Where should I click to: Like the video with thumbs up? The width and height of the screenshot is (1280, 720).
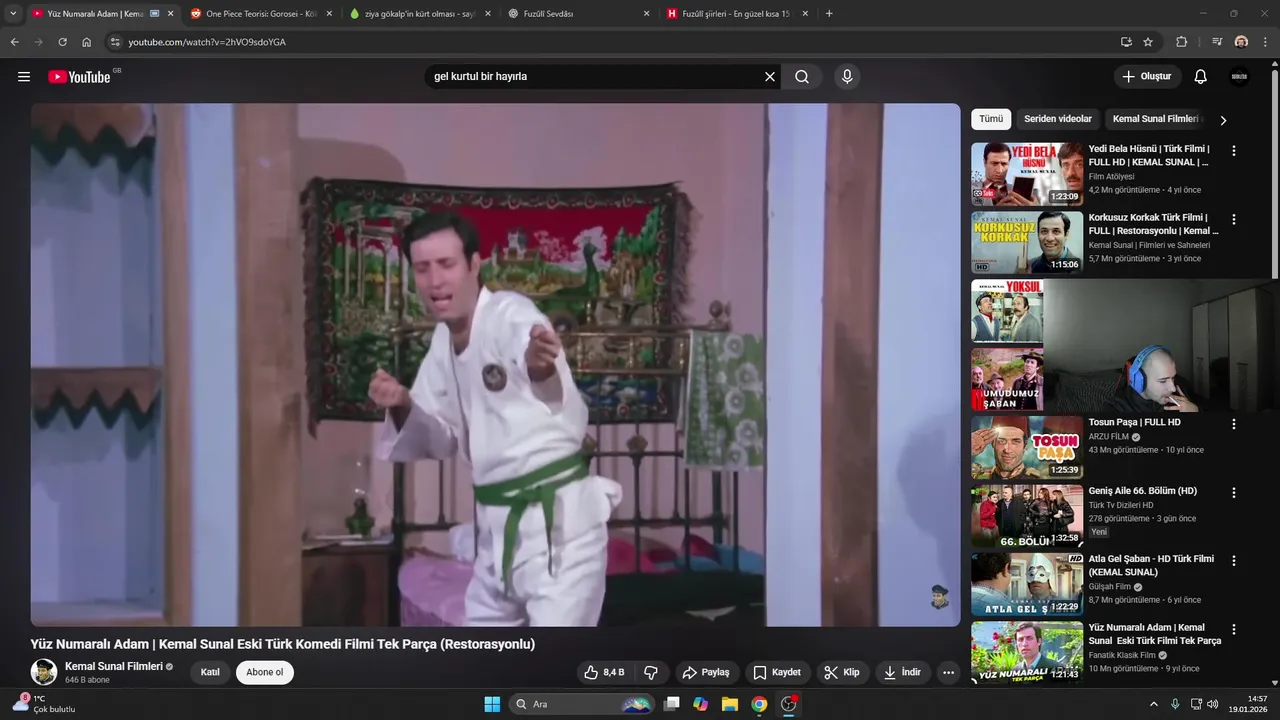pos(604,672)
